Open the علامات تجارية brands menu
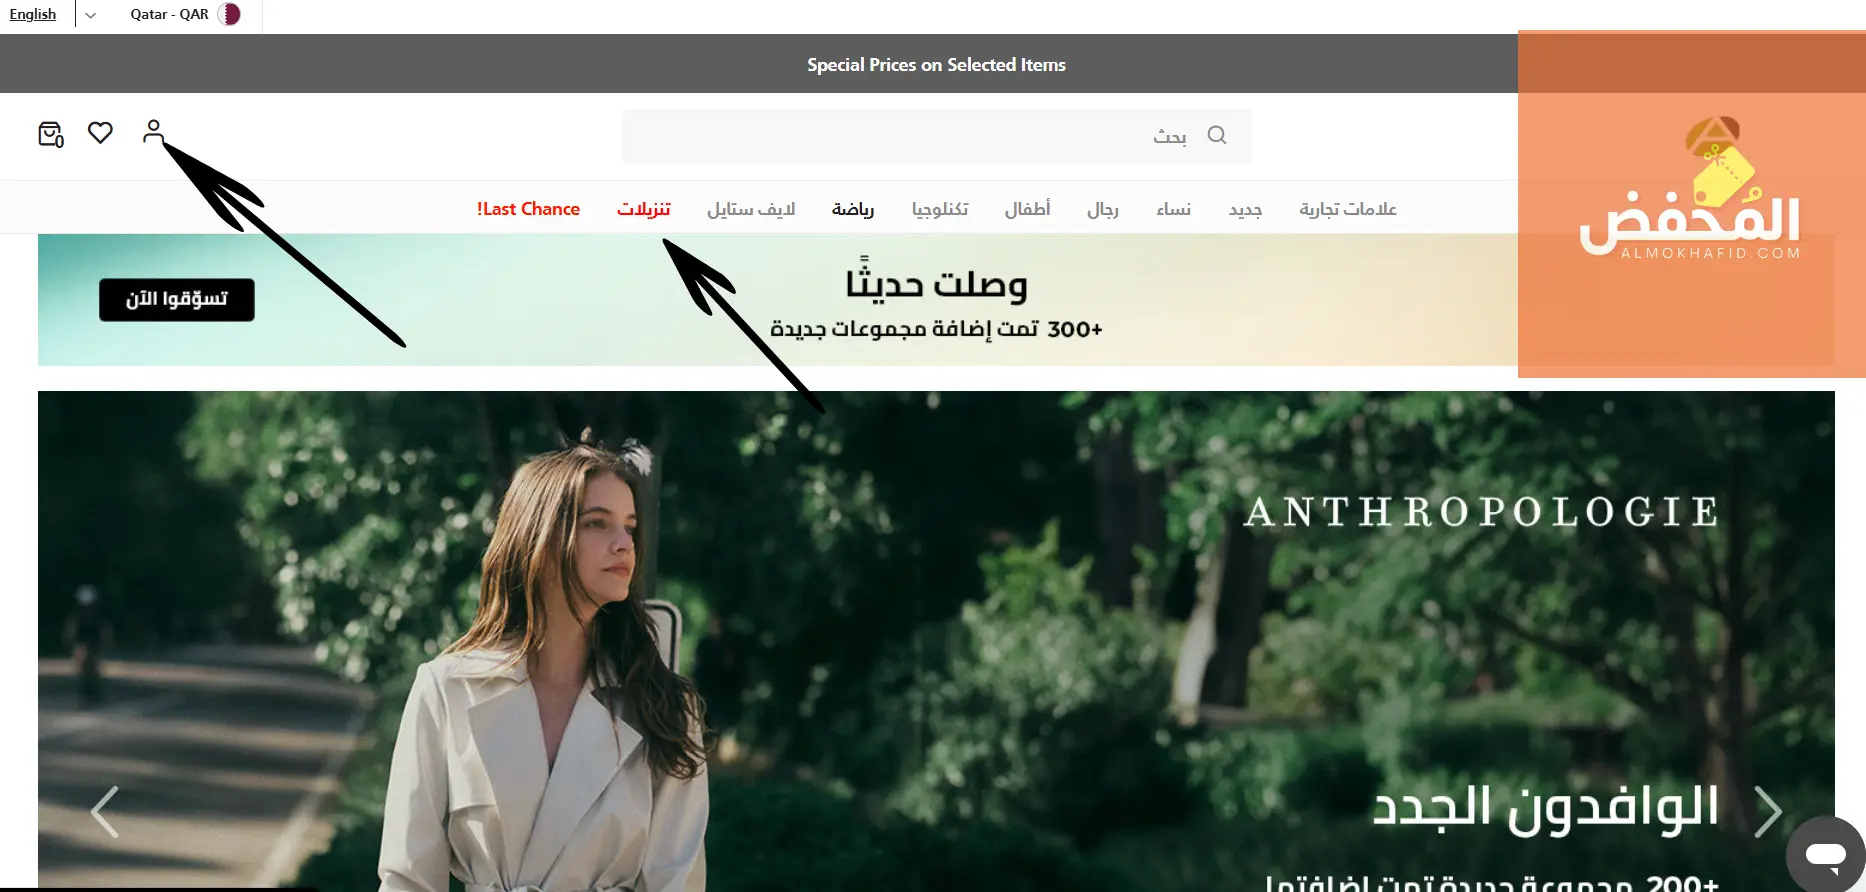 [1347, 209]
